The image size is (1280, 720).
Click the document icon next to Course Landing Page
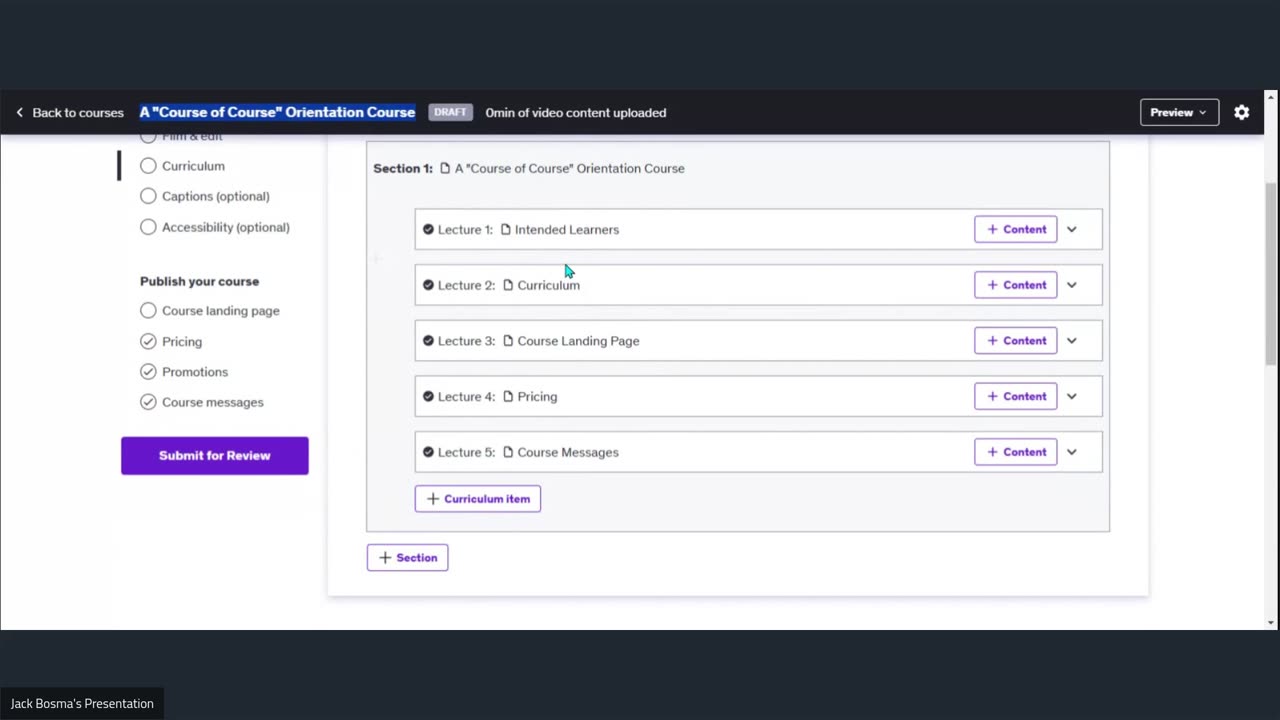[x=508, y=341]
